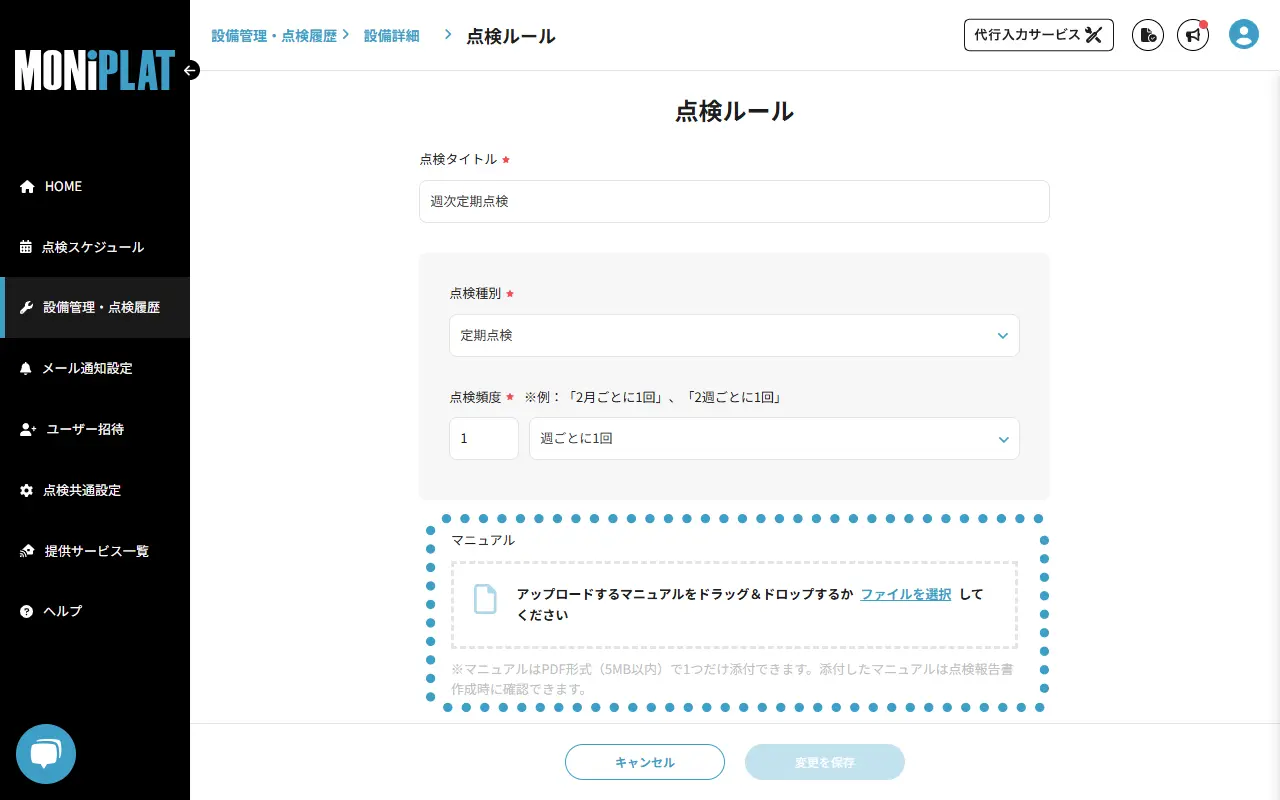Click the ファイルを選択 upload link
Screen dimensions: 1280x800
pos(906,593)
